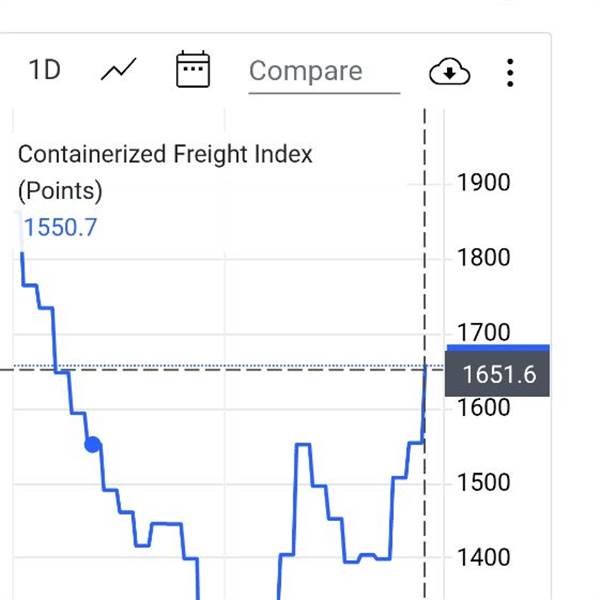
Task: Click the 1900 y-axis label
Action: tap(483, 183)
